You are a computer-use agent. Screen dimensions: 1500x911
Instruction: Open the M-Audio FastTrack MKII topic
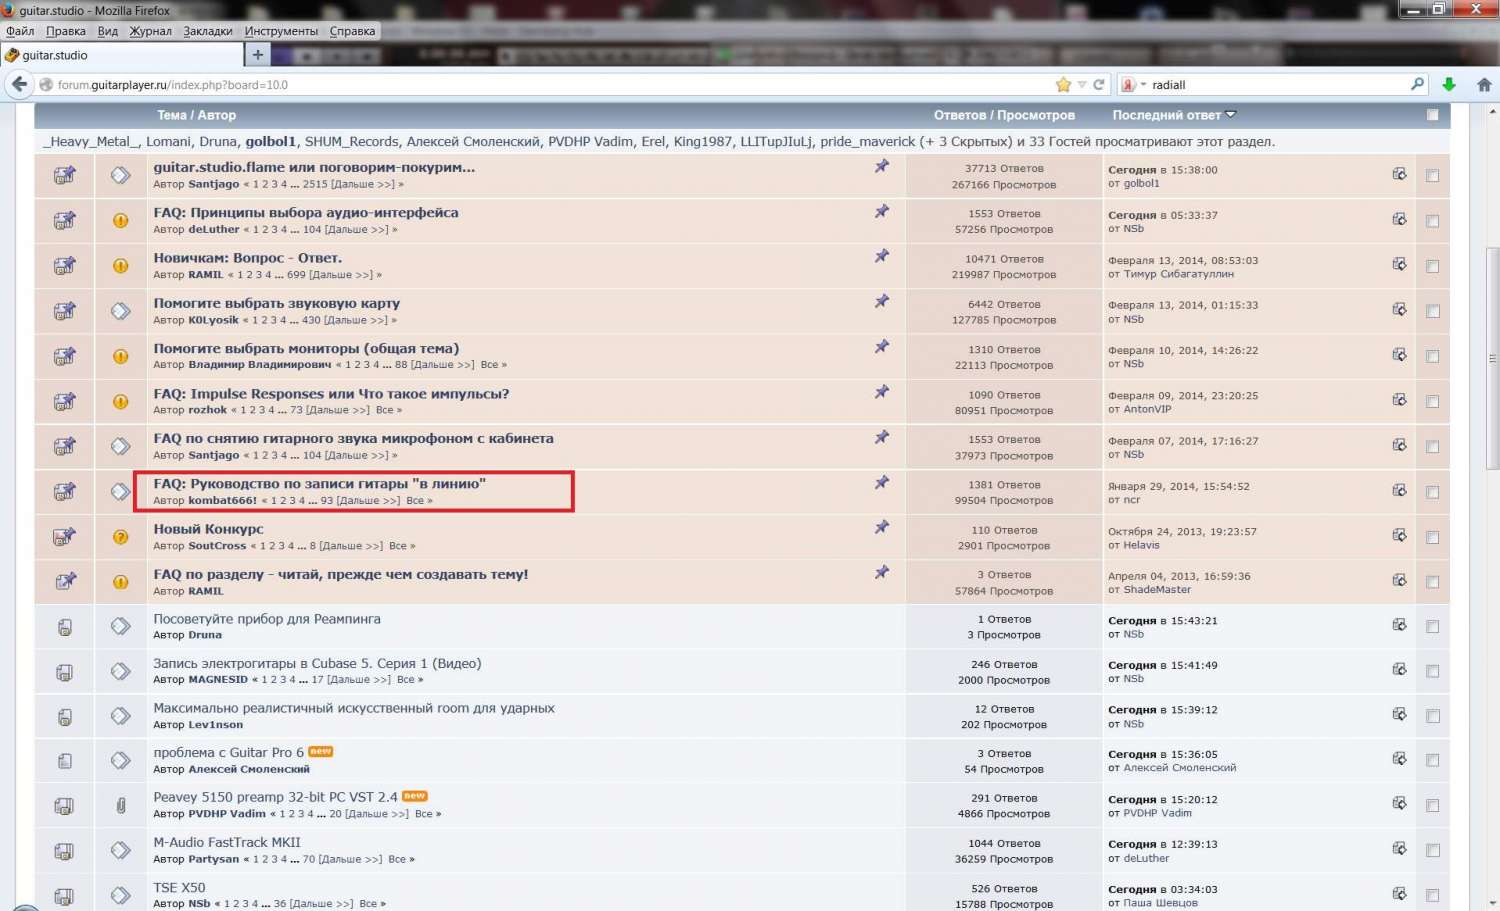226,842
